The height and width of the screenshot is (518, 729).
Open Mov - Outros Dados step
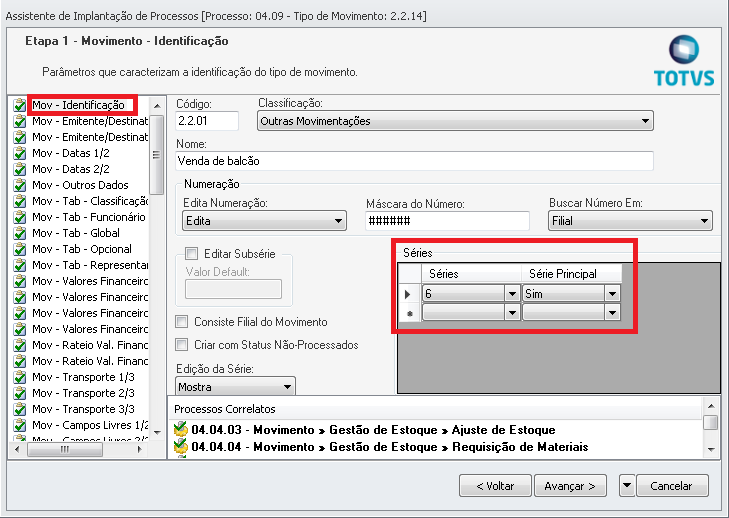(x=80, y=186)
